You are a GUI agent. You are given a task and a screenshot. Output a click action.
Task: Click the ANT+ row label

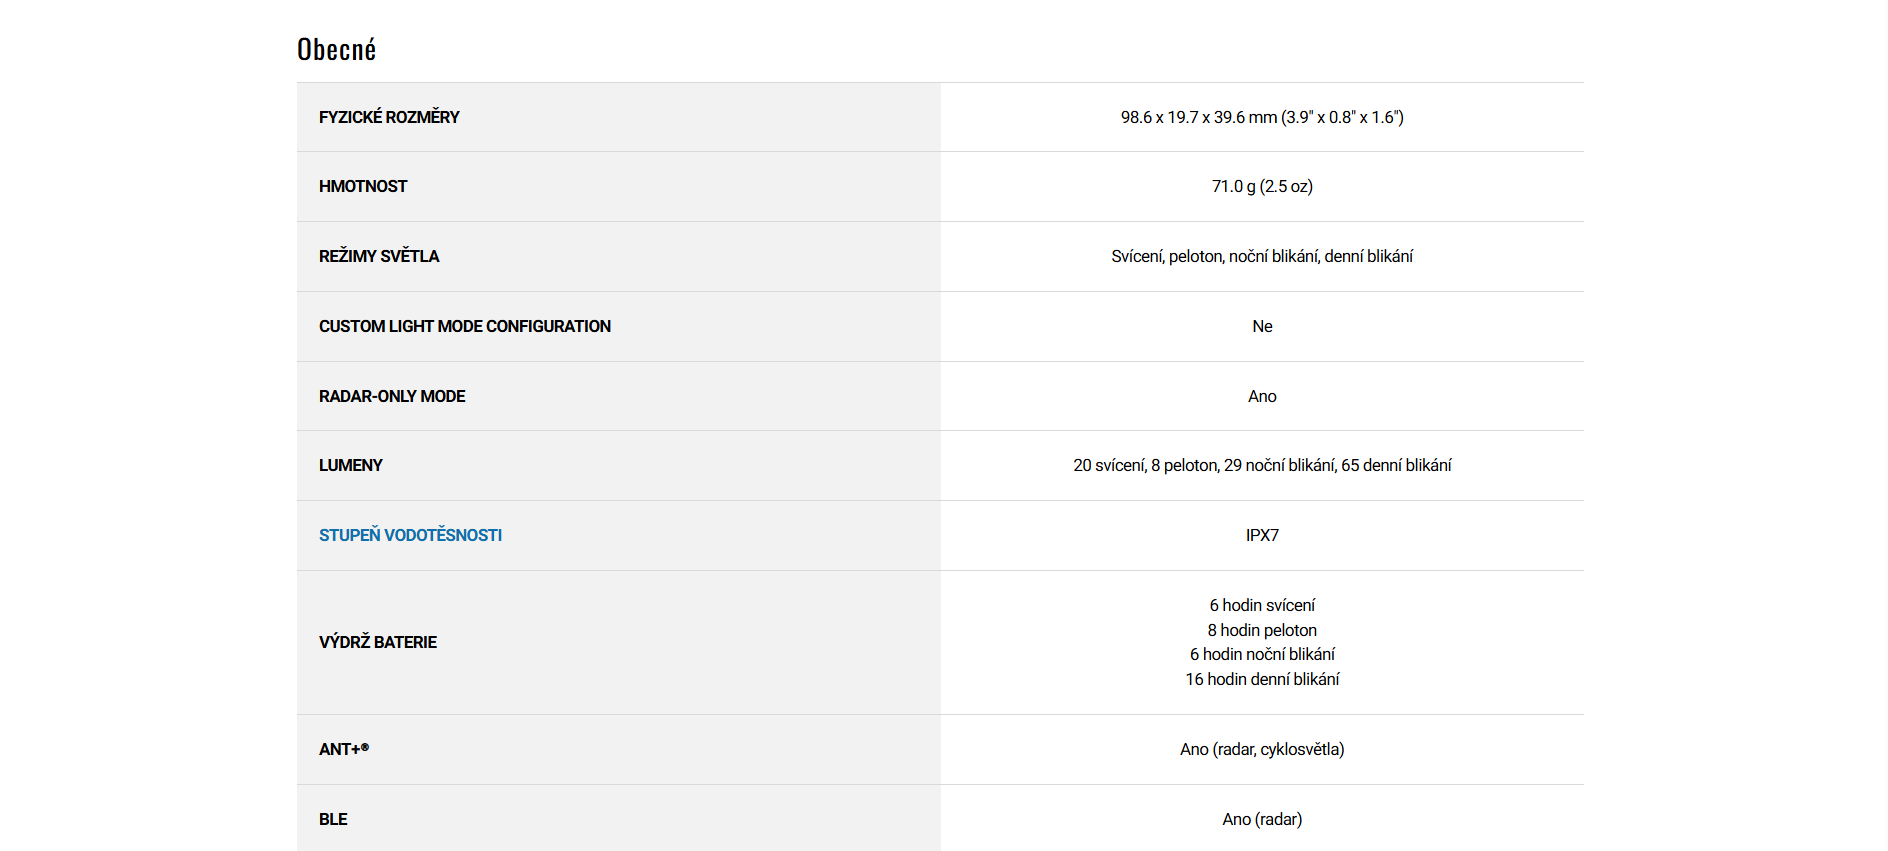click(344, 749)
